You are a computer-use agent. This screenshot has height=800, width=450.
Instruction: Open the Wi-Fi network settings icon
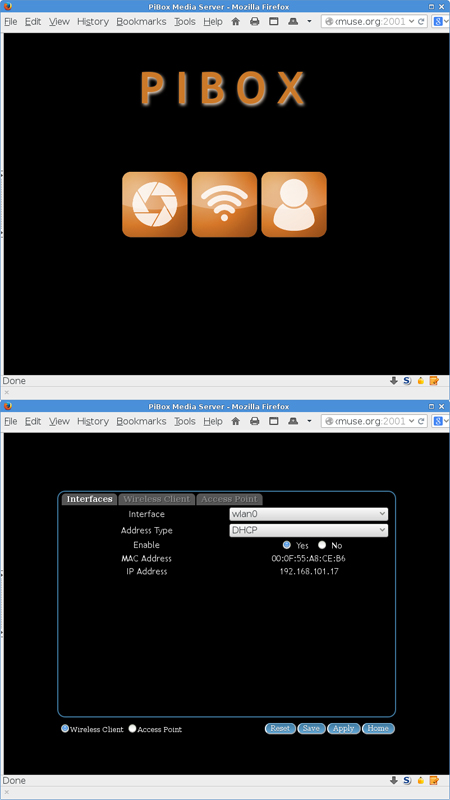tap(224, 205)
